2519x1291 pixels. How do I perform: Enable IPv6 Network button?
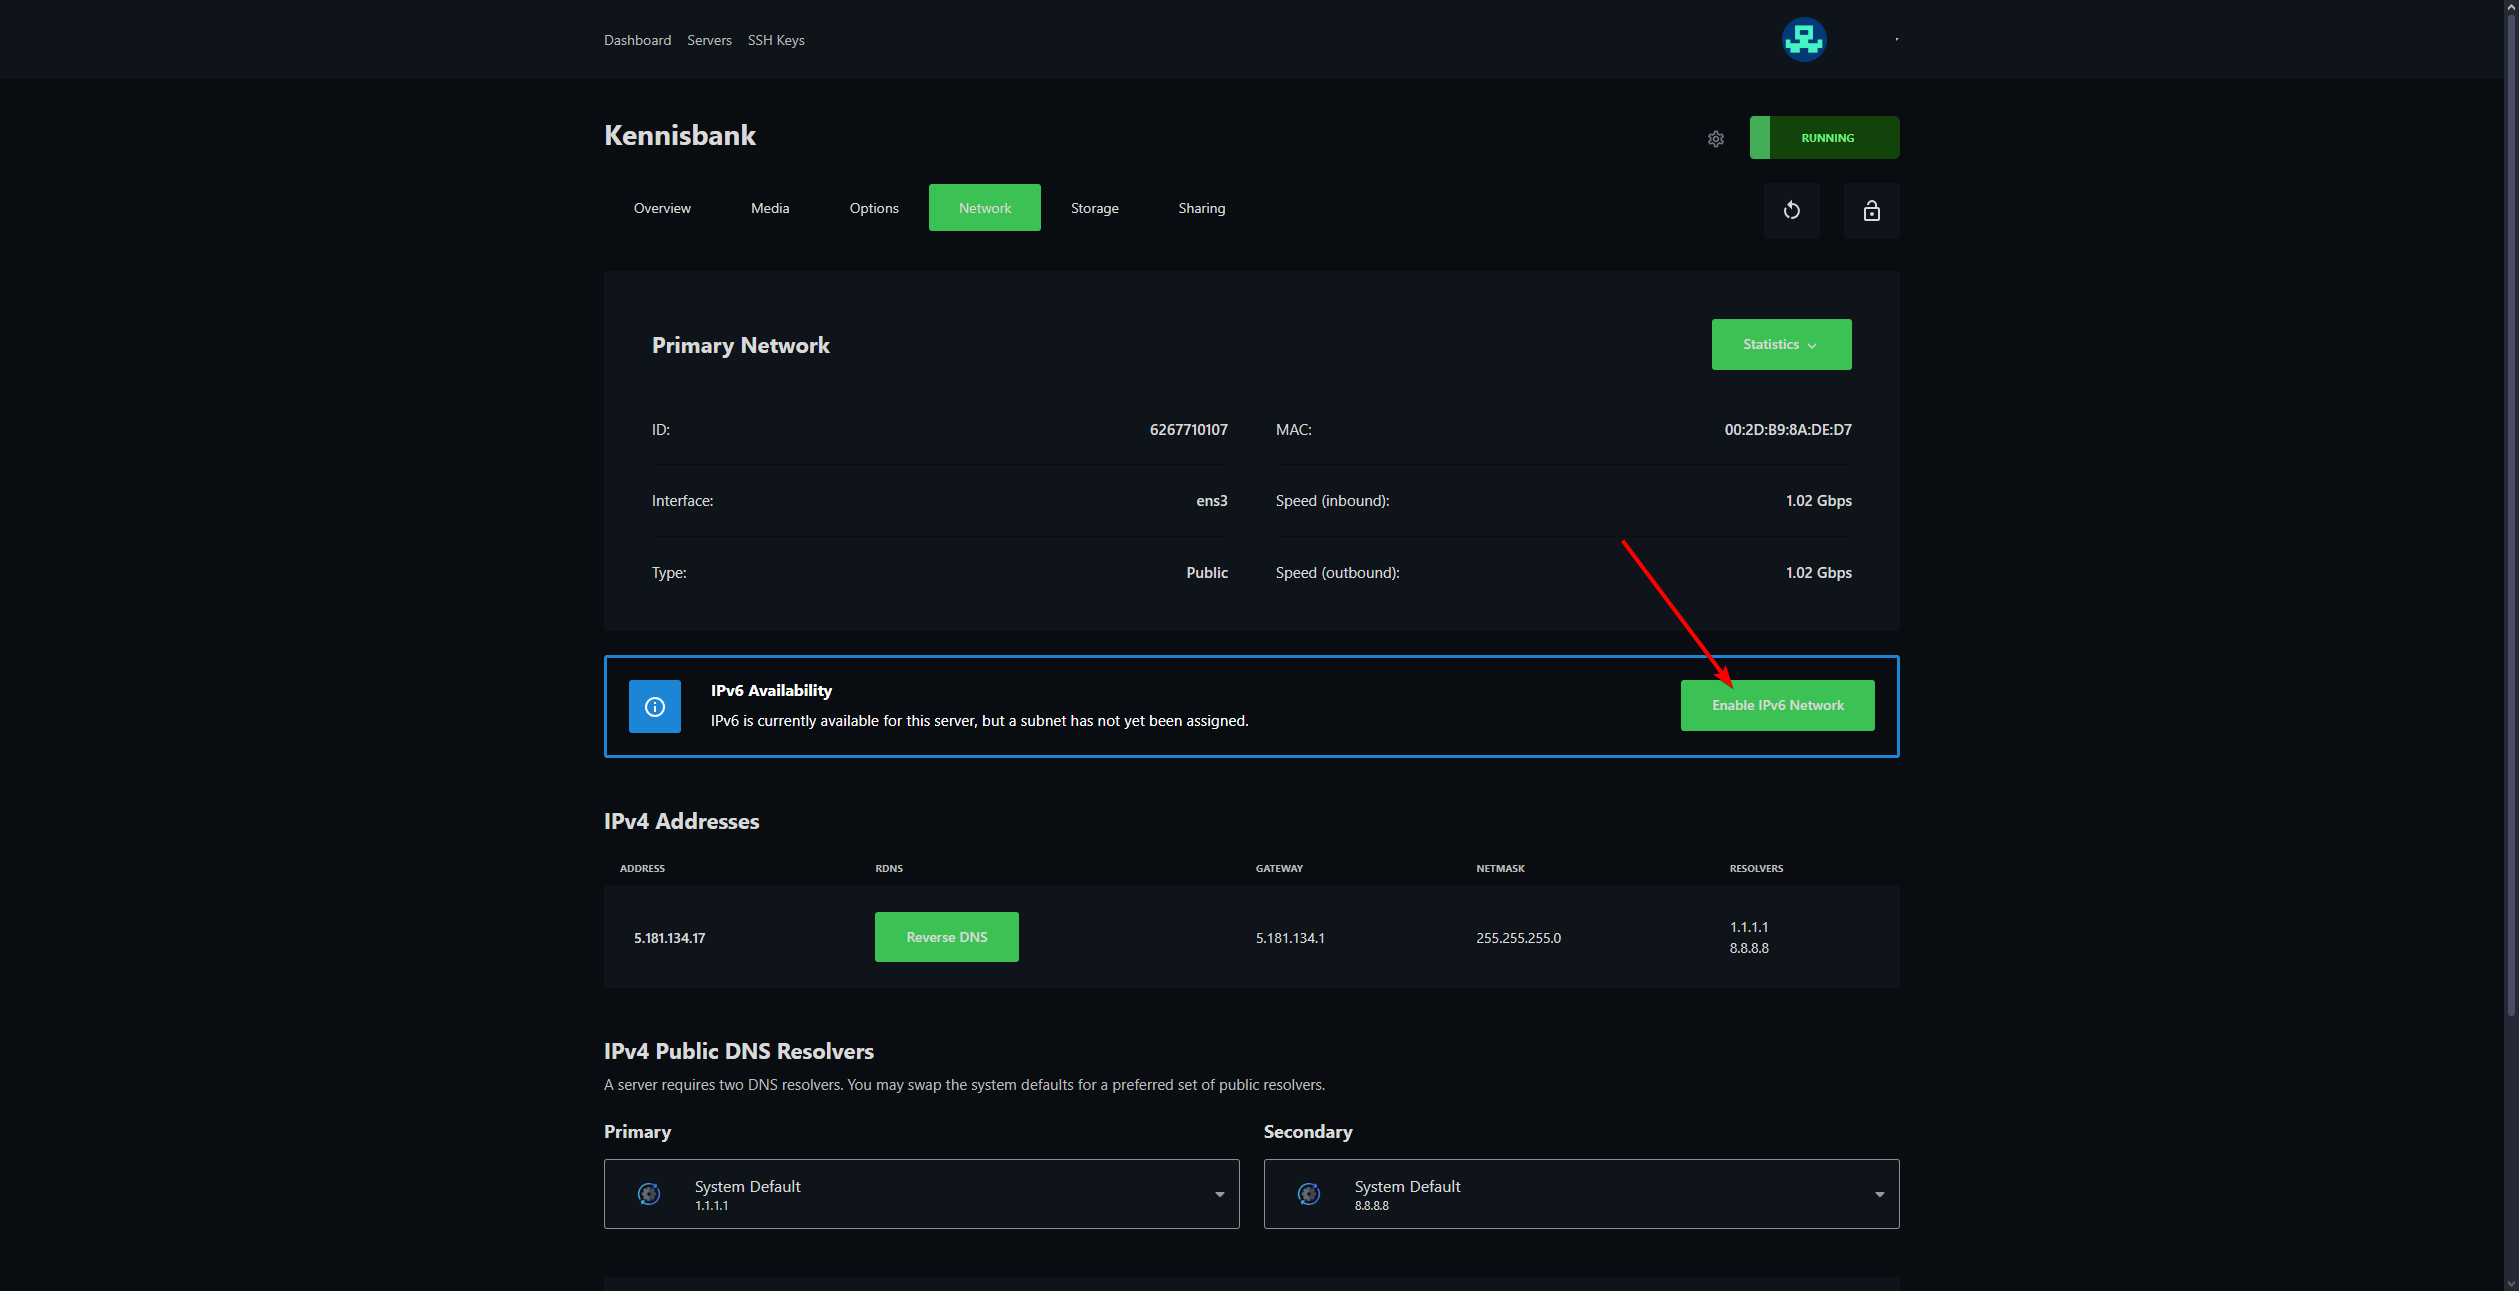[x=1777, y=706]
